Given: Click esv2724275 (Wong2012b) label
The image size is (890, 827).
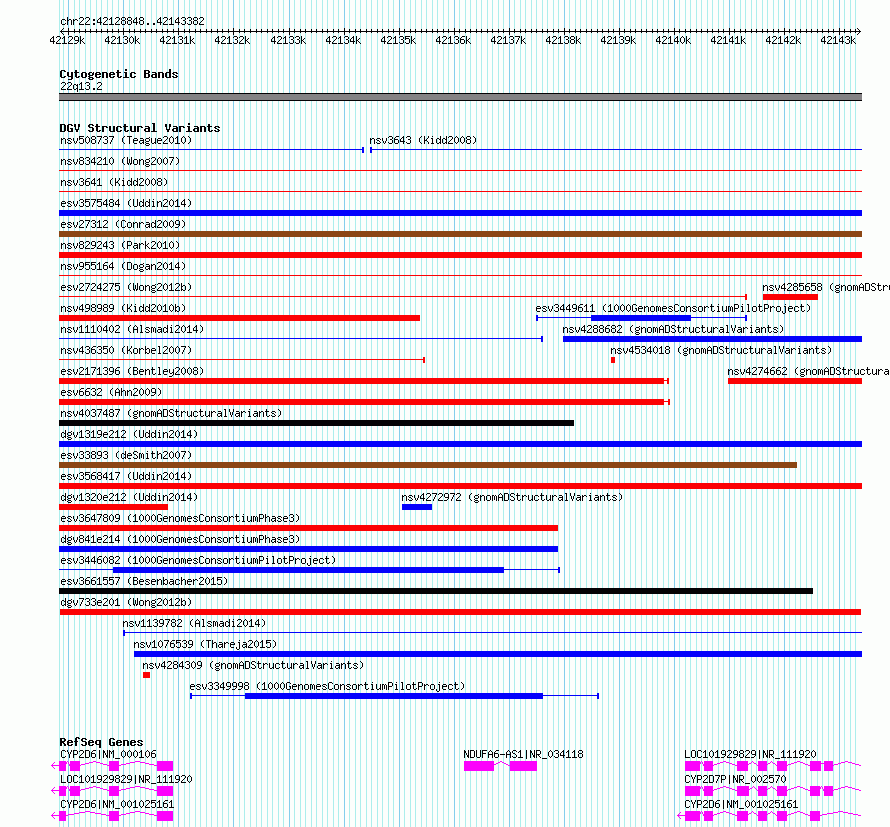Looking at the screenshot, I should [x=126, y=287].
